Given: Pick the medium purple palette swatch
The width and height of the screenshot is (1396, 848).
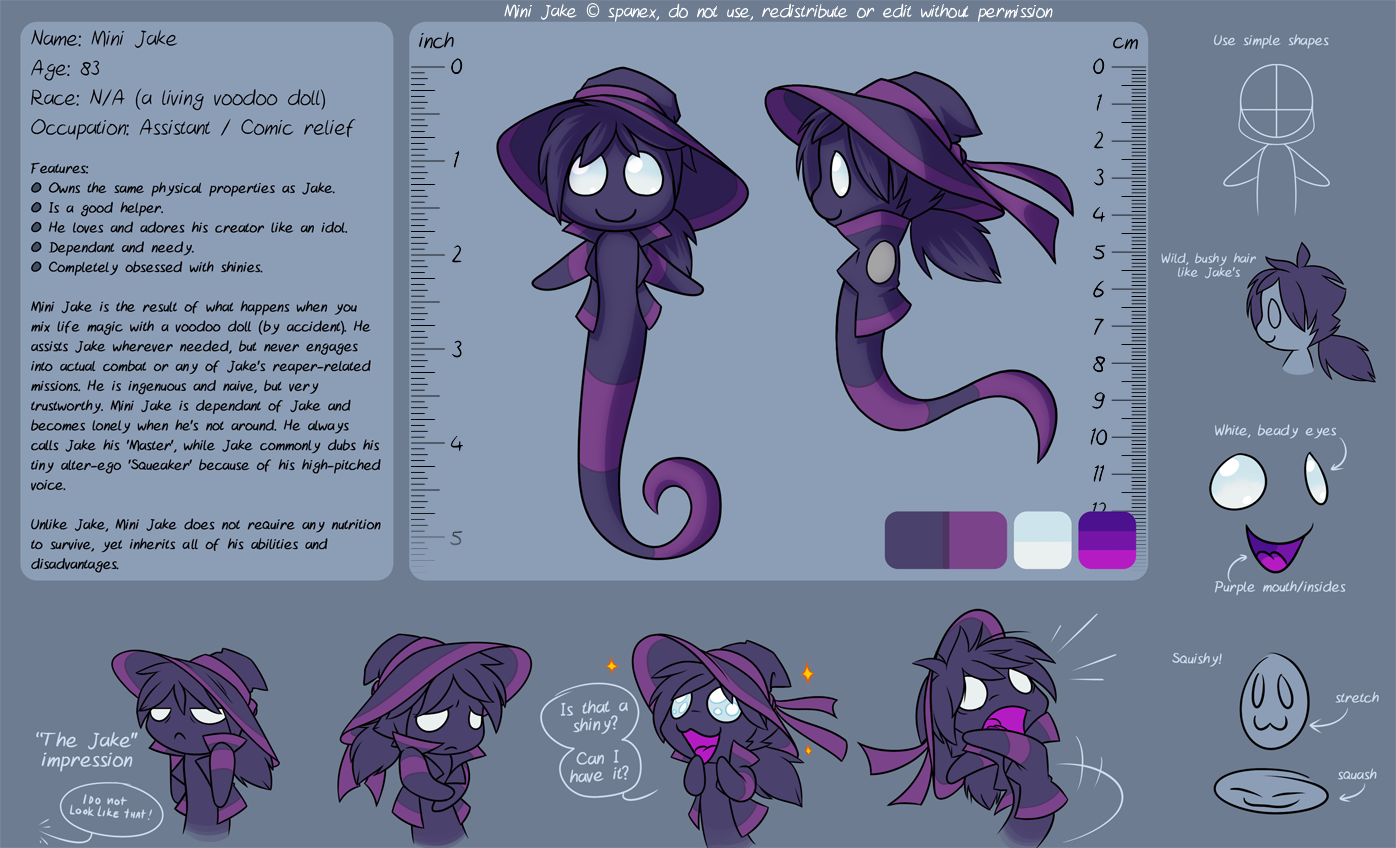Looking at the screenshot, I should 977,540.
